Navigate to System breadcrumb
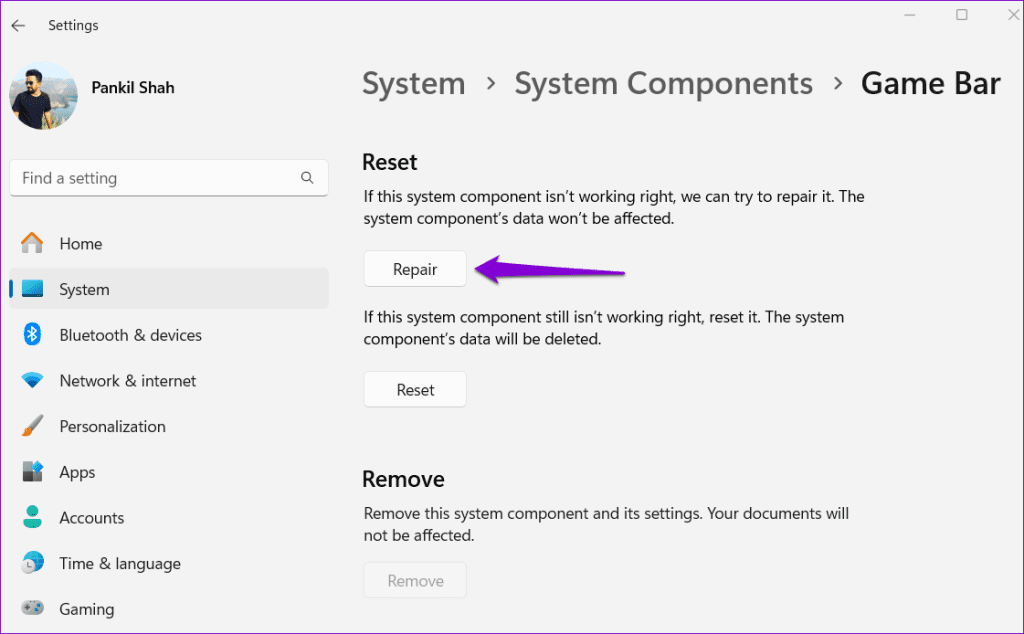The height and width of the screenshot is (634, 1024). pyautogui.click(x=413, y=84)
